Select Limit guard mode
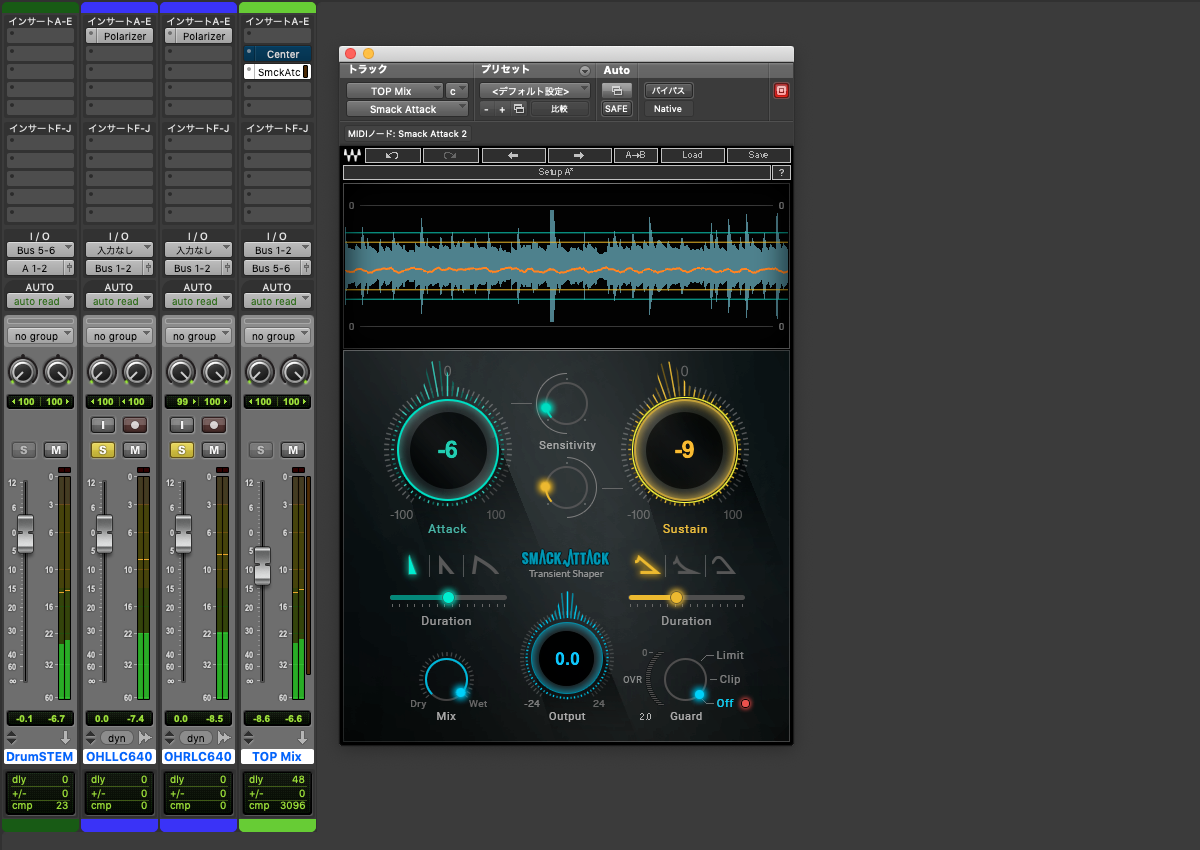 [730, 655]
